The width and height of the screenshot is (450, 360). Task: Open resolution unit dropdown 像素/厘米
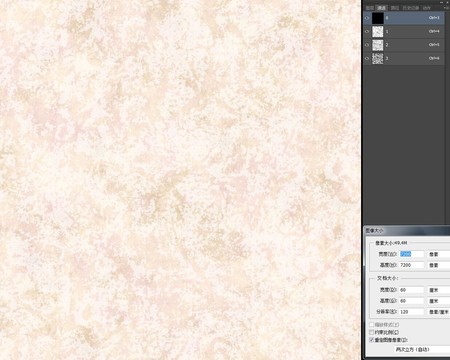point(439,312)
